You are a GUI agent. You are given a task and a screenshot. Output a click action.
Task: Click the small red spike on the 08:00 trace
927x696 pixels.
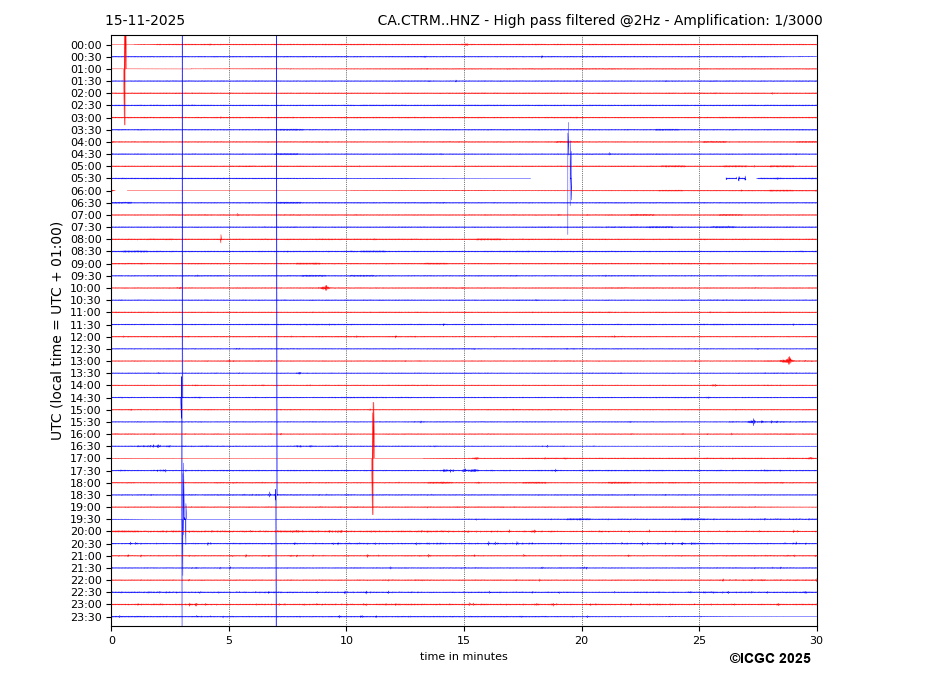coord(221,239)
